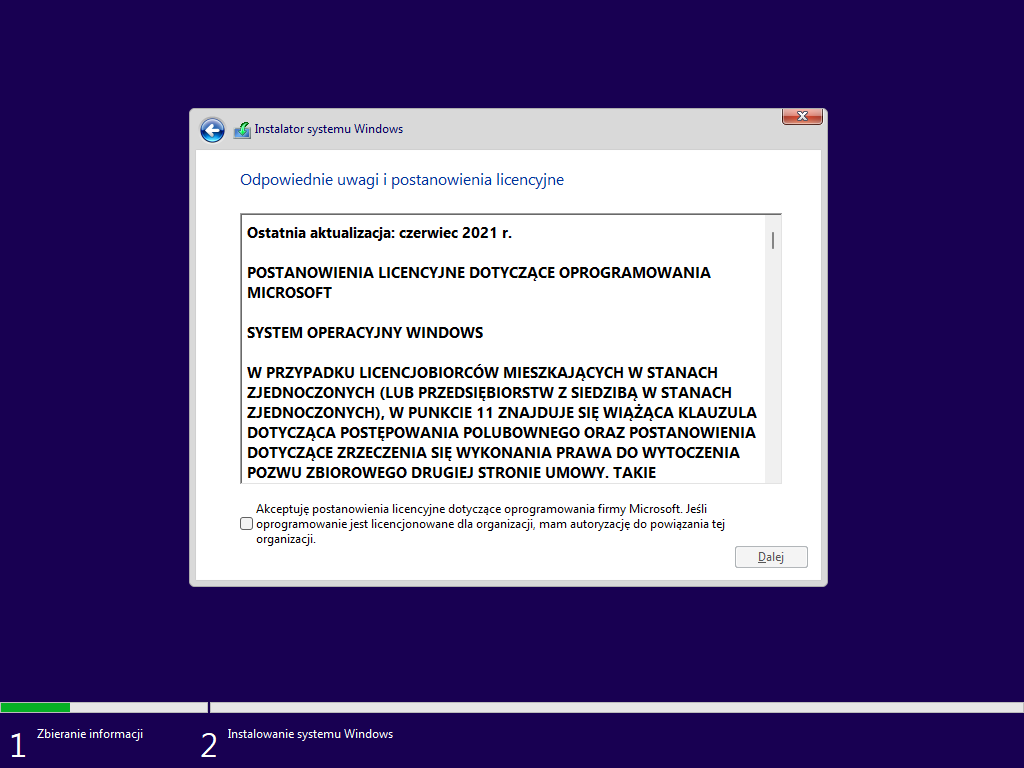Click step 2 Instalowanie systemu Windows label

pos(310,734)
